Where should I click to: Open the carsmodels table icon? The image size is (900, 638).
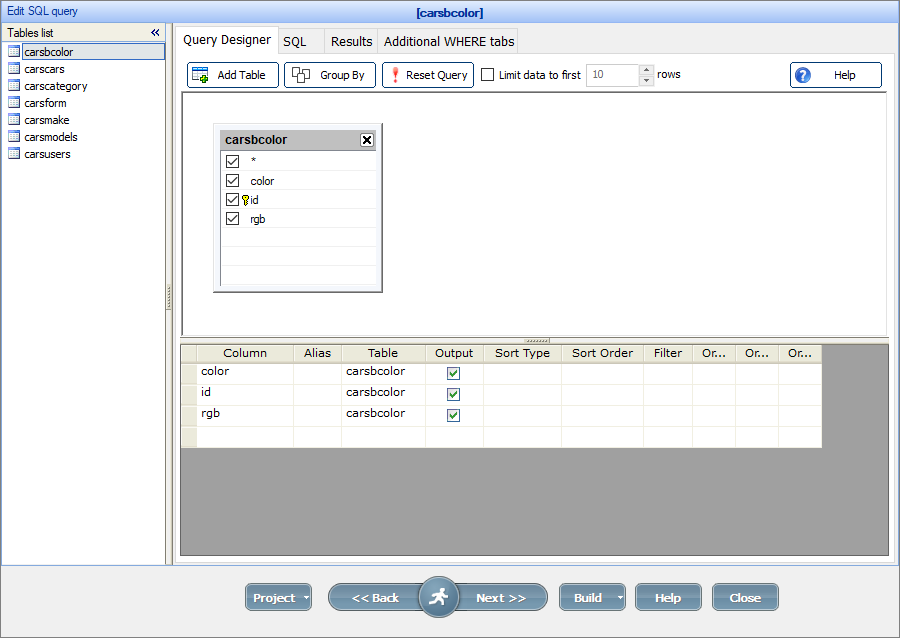13,136
